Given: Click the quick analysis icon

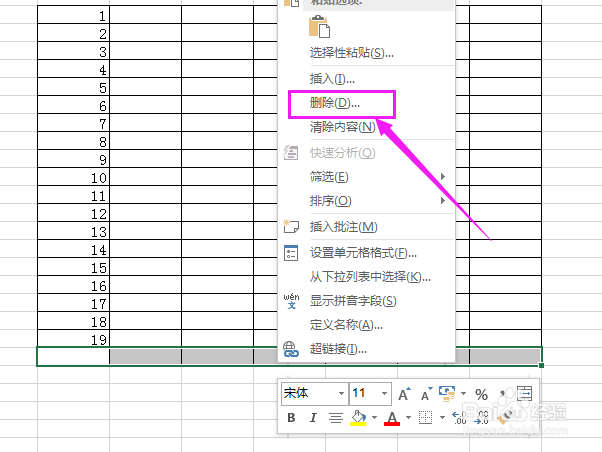Looking at the screenshot, I should (291, 153).
